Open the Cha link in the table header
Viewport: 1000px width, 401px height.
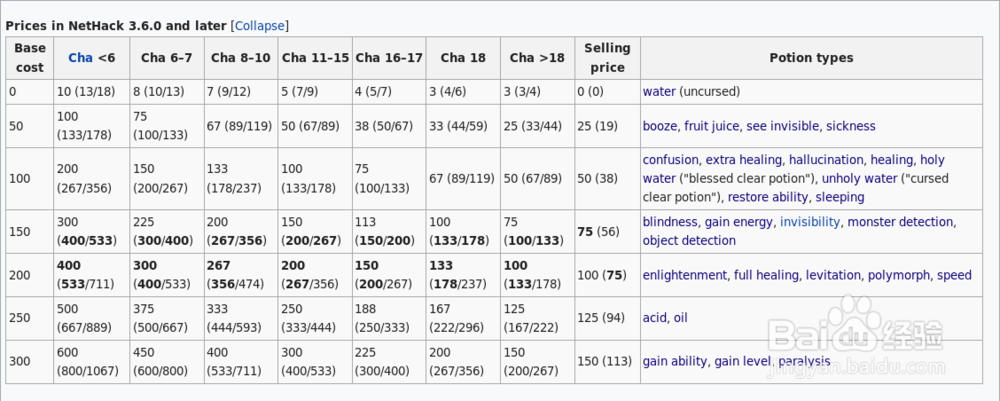click(x=80, y=57)
